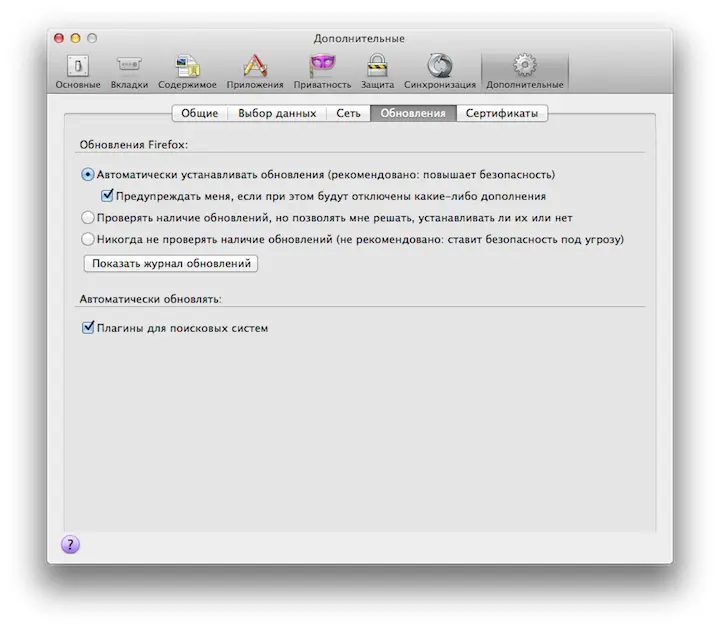Select Никогда не проверять обновления radio option
720x629 pixels.
point(88,239)
